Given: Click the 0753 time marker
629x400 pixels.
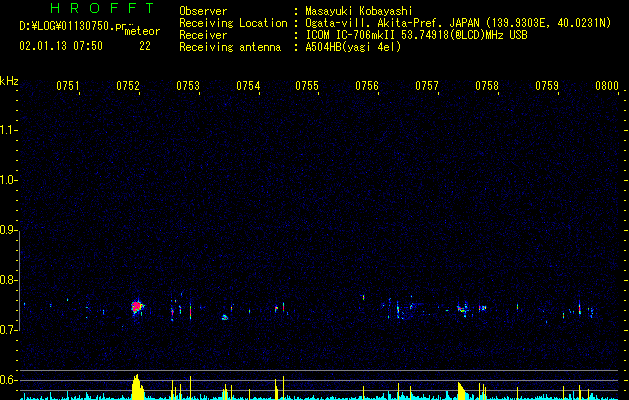Looking at the screenshot, I should tap(188, 86).
